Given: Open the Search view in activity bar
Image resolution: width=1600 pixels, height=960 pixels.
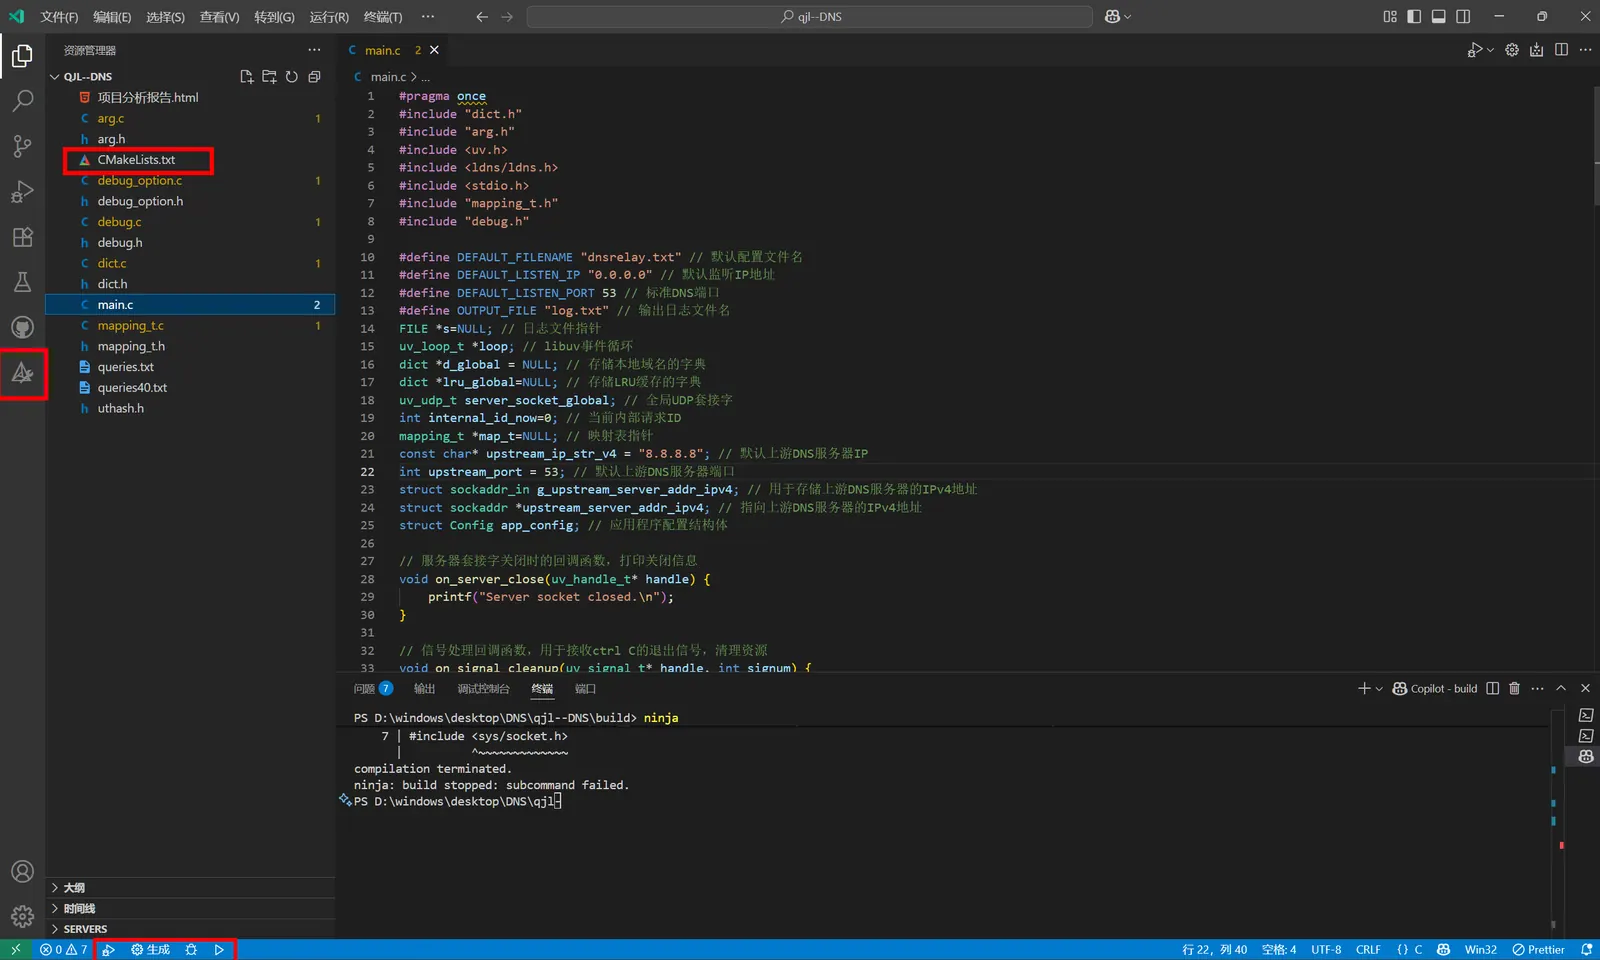Looking at the screenshot, I should (x=22, y=101).
